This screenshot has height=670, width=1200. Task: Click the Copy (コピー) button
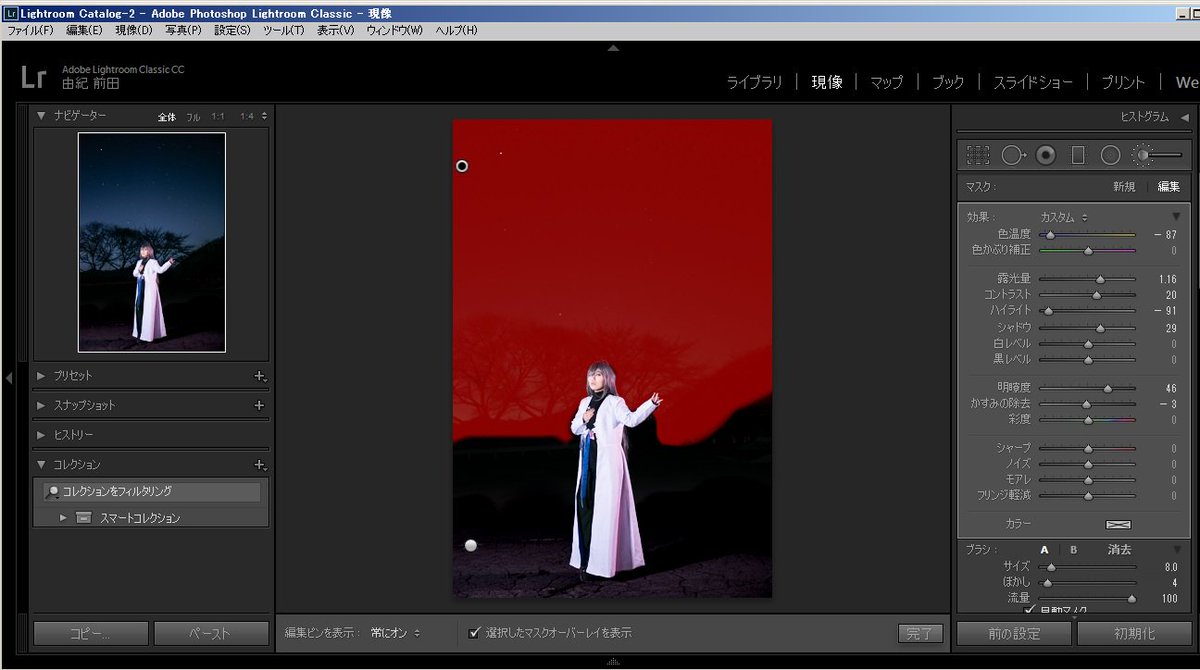[91, 633]
